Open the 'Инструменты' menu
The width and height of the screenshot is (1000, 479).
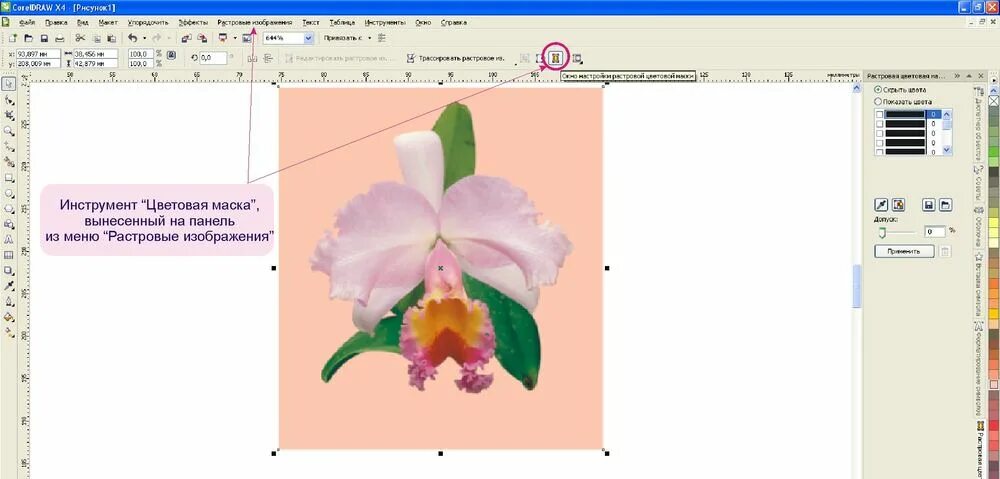[x=385, y=22]
